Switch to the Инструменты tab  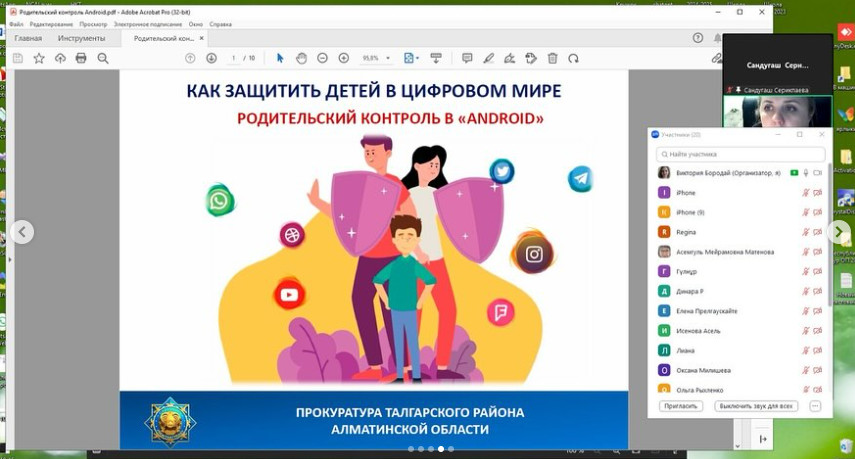(x=80, y=38)
